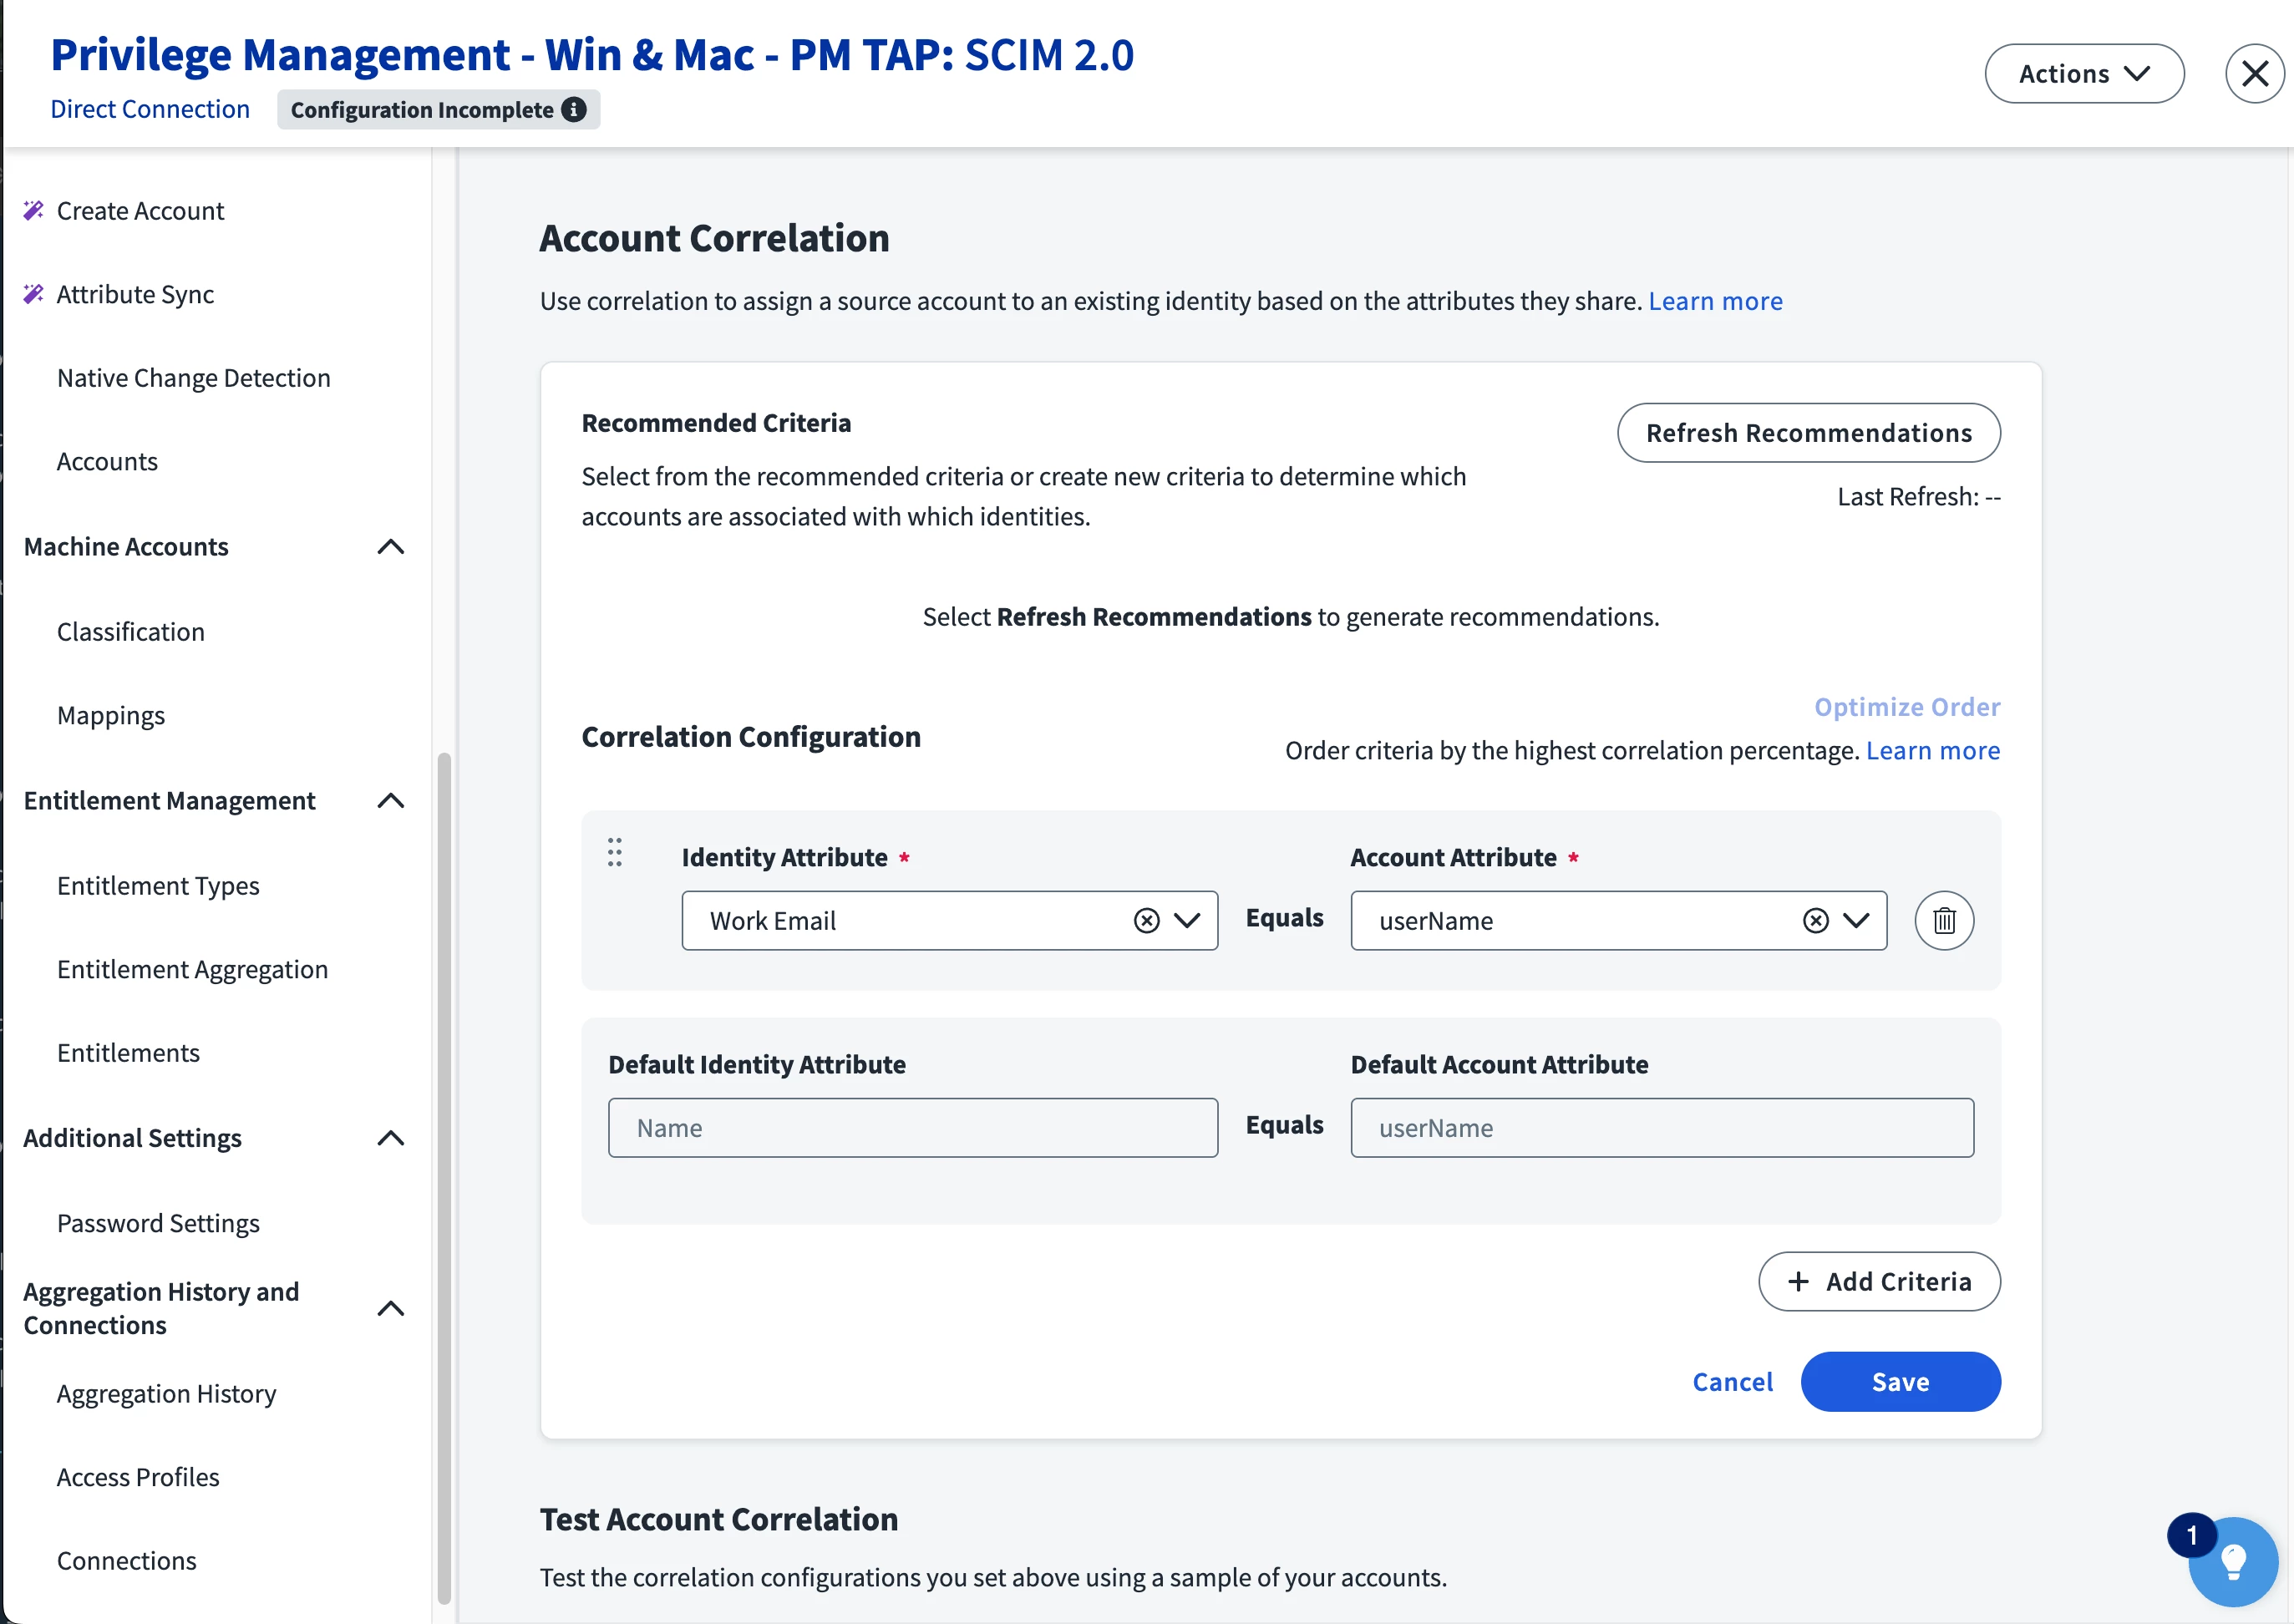
Task: Clear the Work Email identity attribute
Action: 1146,920
